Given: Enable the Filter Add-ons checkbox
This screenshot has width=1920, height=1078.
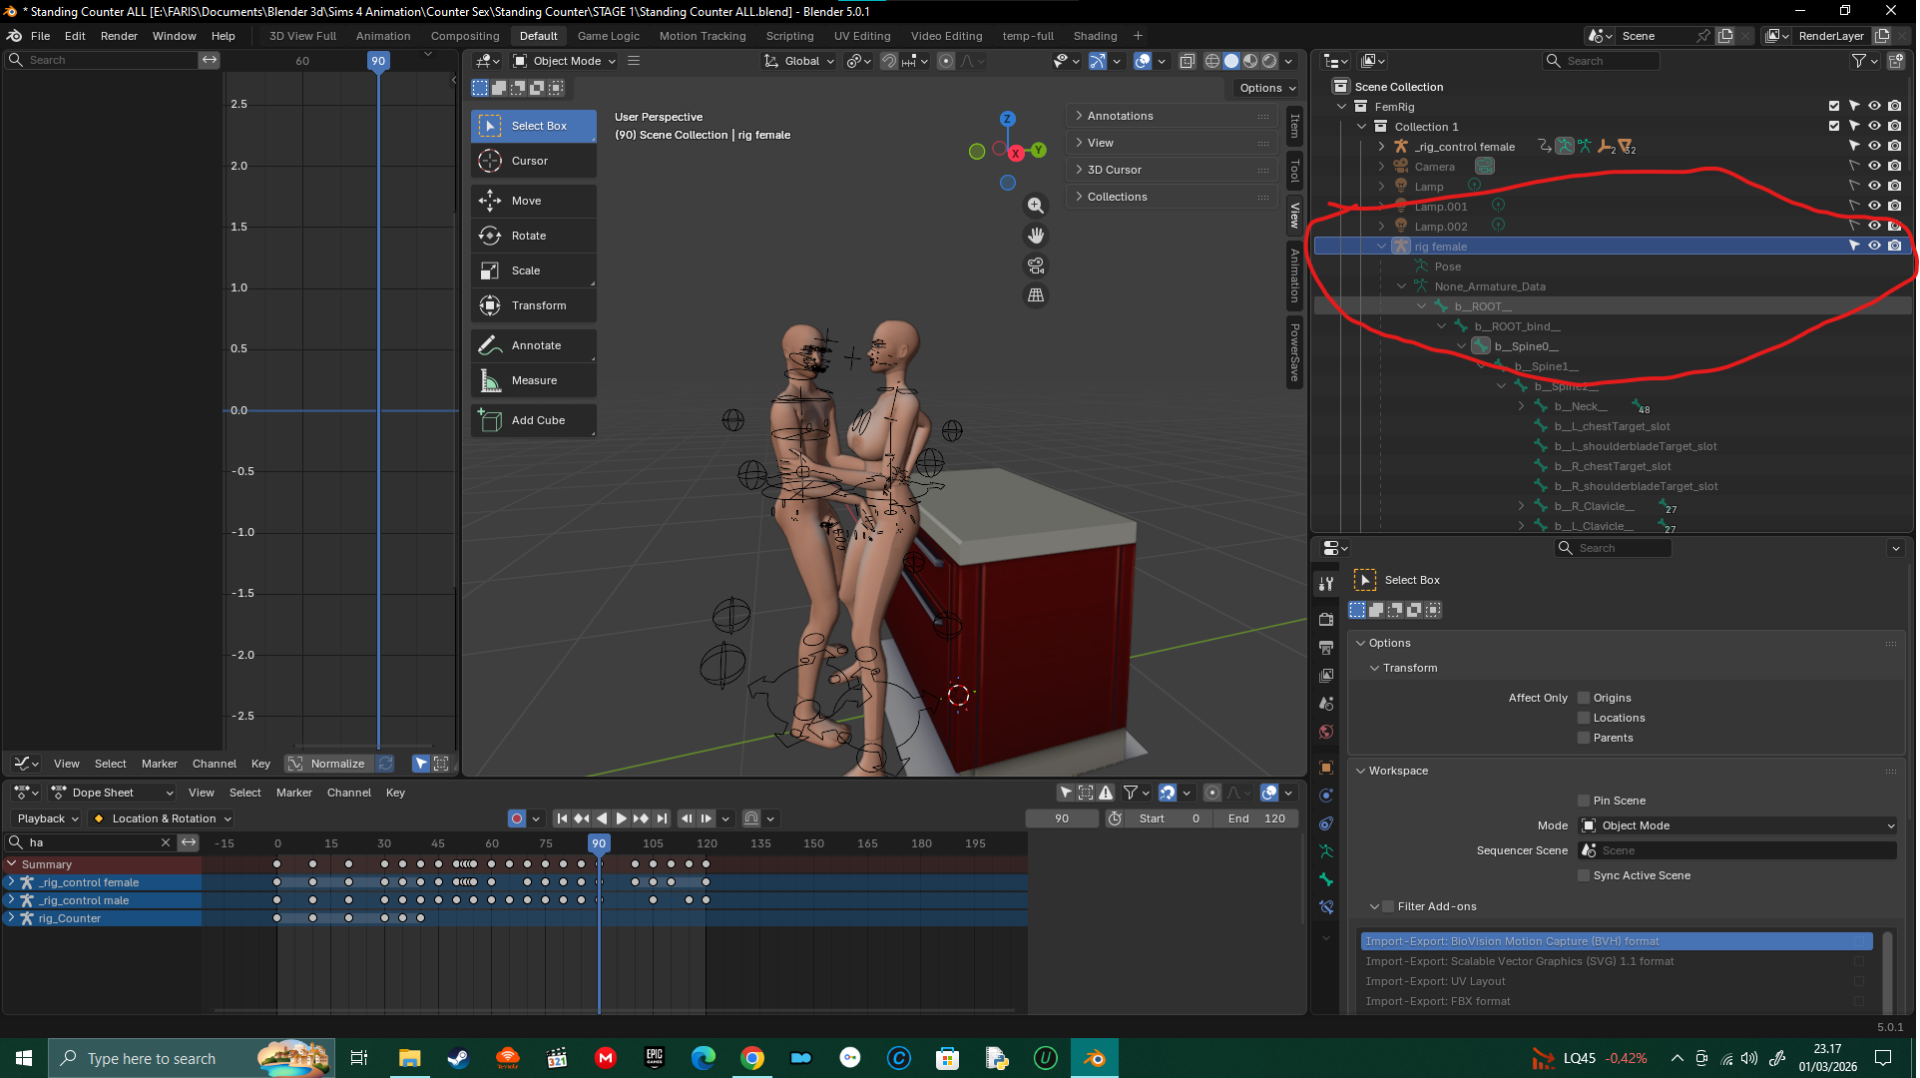Looking at the screenshot, I should point(1388,907).
